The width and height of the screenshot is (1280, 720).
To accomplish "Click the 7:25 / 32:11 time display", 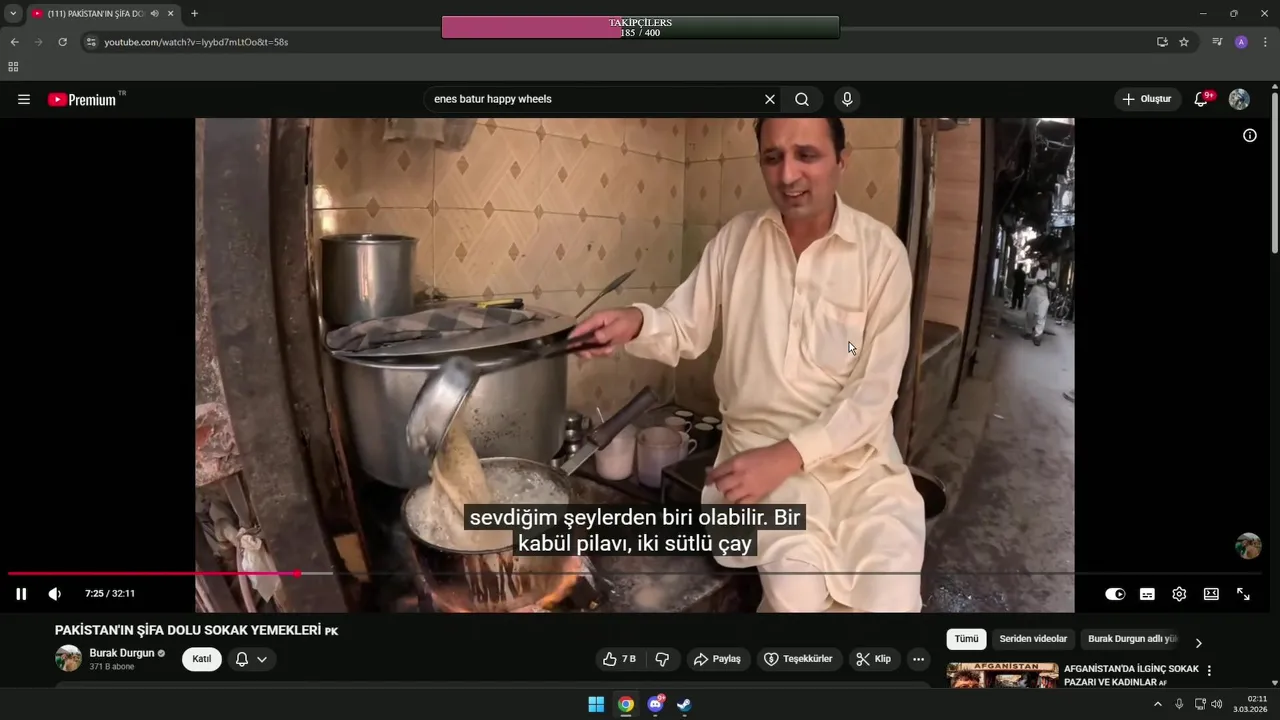I will (x=110, y=594).
